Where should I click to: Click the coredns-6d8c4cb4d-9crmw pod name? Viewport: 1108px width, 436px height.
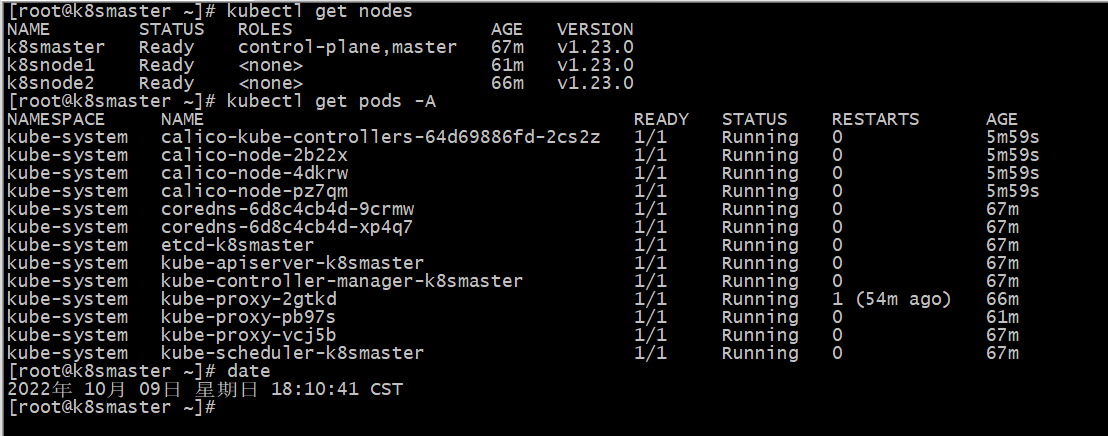pyautogui.click(x=287, y=209)
